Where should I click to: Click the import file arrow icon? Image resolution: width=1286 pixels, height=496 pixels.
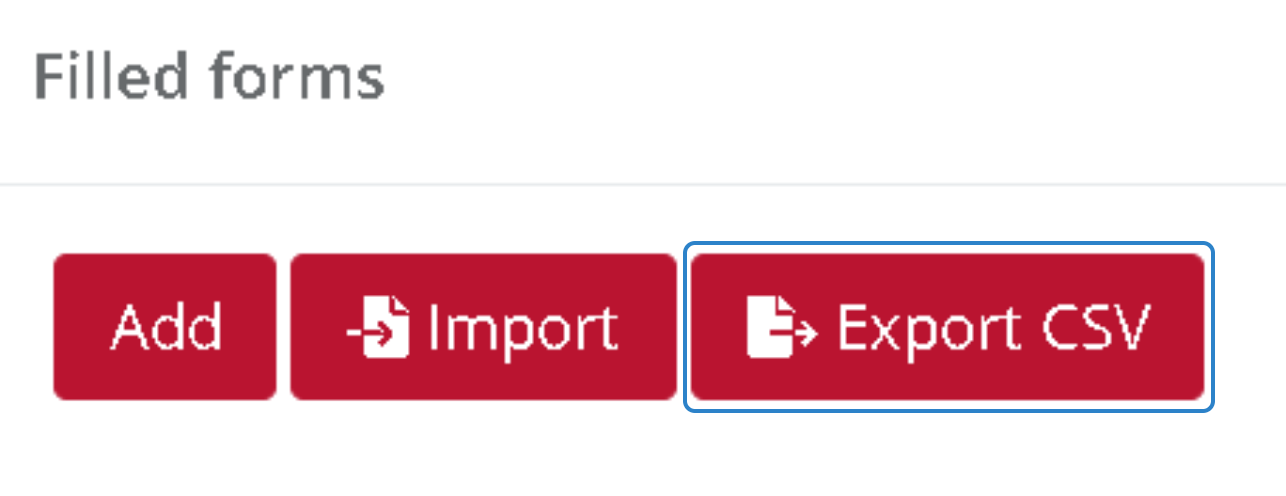click(x=378, y=327)
